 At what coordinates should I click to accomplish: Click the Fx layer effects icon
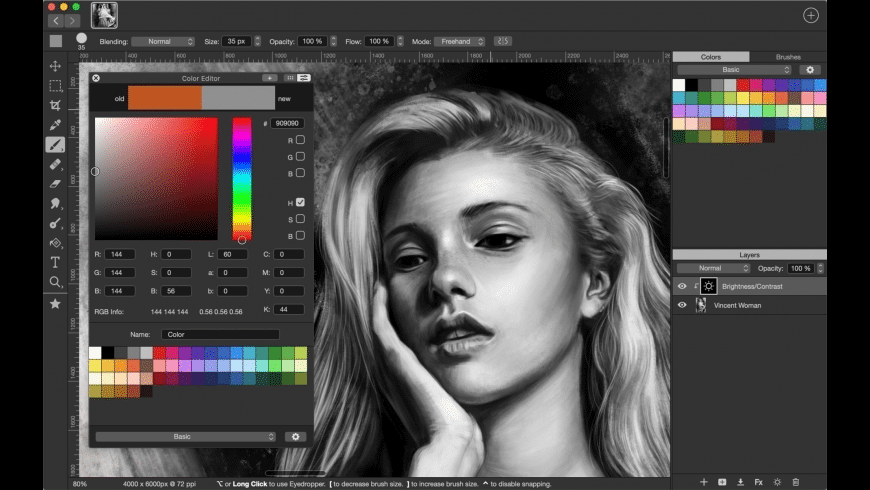click(758, 482)
